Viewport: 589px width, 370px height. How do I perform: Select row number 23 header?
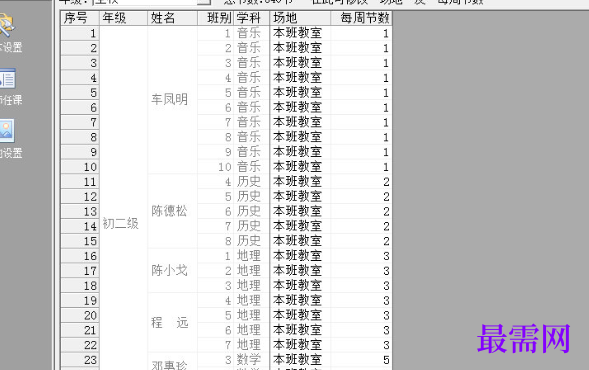[x=80, y=360]
